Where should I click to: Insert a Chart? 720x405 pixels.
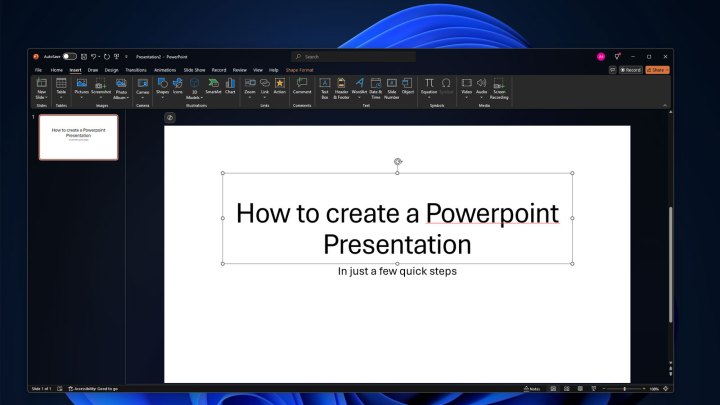[230, 85]
